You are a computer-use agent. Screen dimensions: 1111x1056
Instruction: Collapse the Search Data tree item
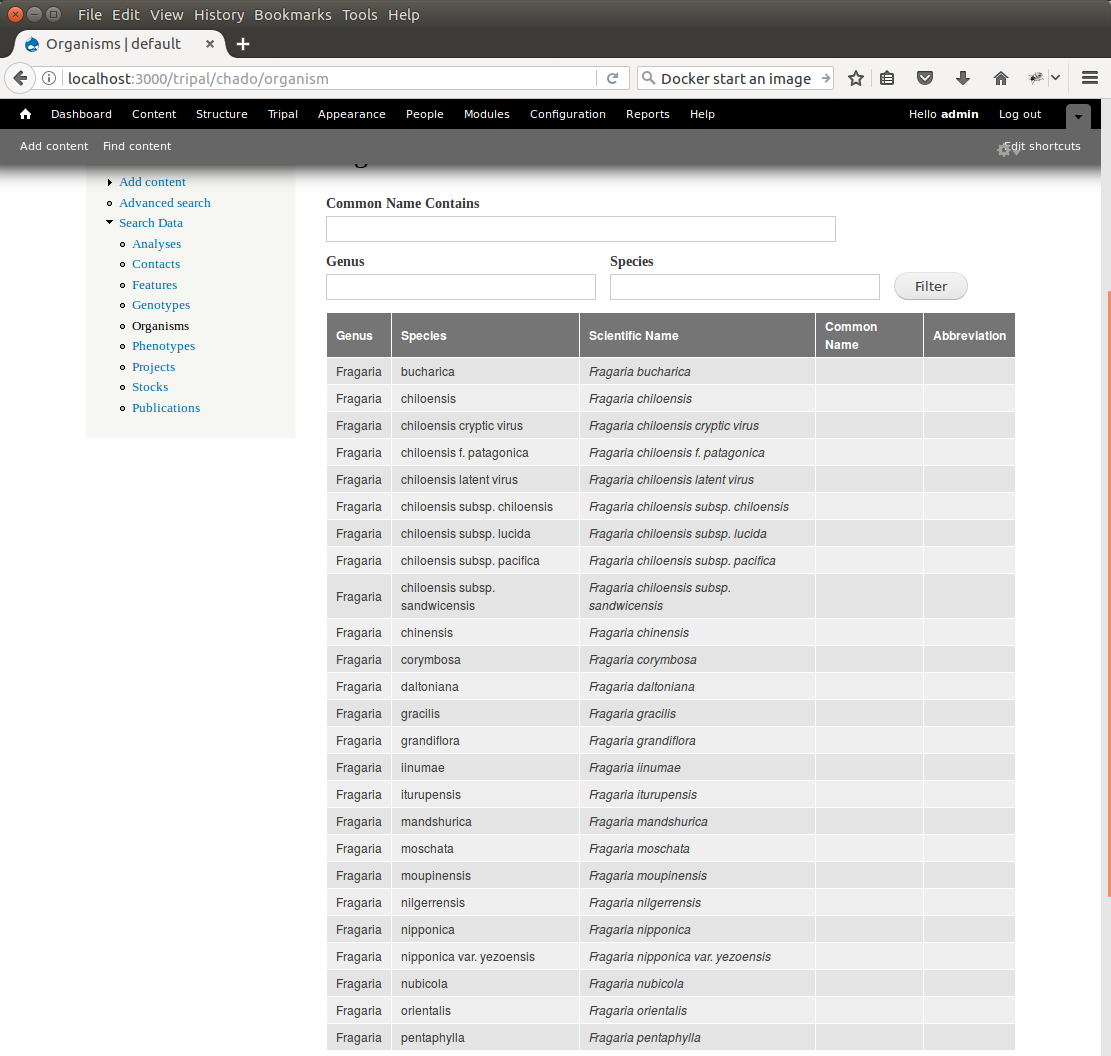coord(109,222)
